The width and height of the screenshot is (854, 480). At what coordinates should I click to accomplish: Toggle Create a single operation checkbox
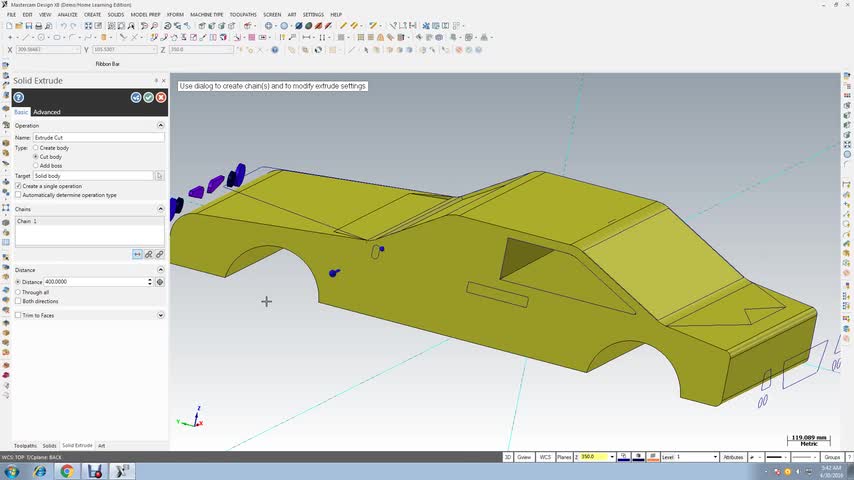pos(18,186)
